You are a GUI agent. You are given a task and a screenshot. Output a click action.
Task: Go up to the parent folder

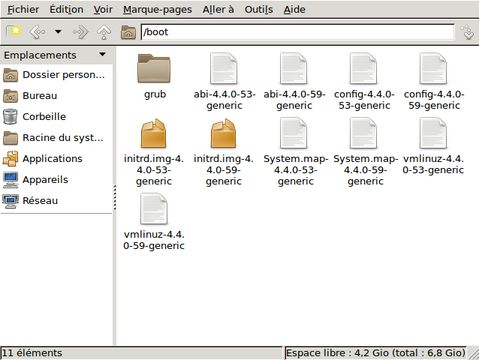pos(104,32)
